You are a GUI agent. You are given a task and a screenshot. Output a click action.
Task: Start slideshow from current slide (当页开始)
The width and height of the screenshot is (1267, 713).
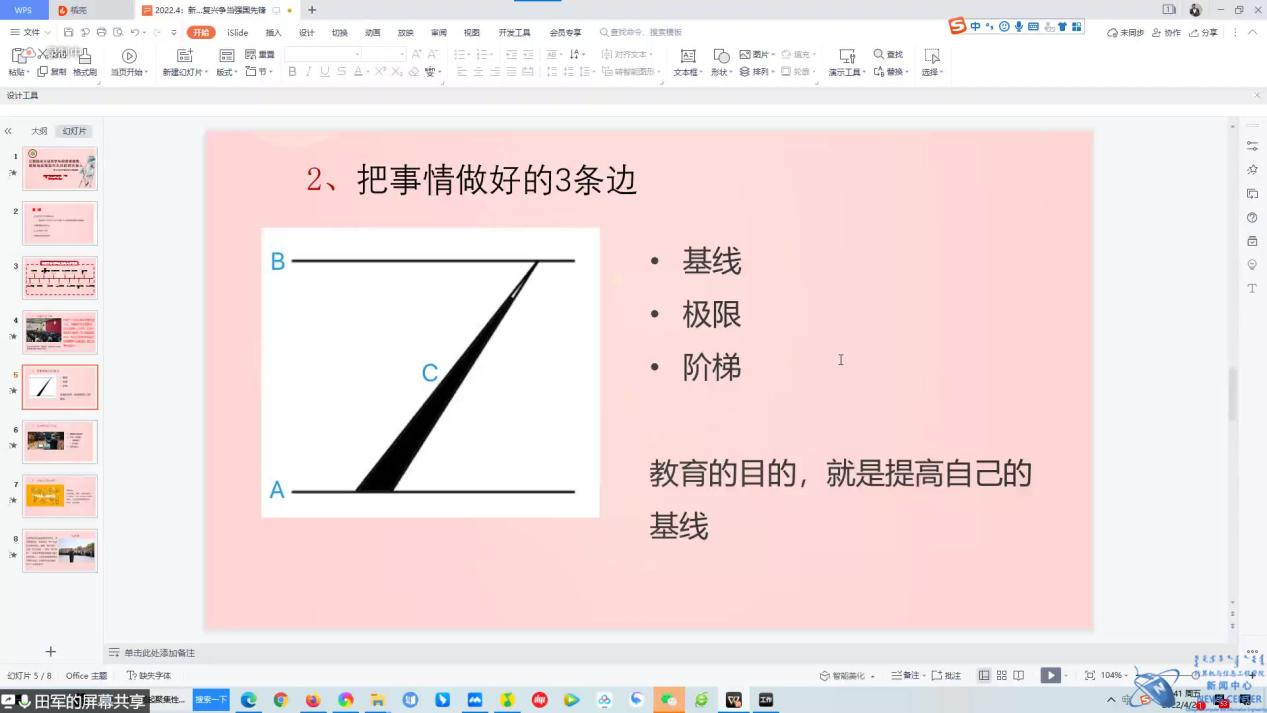[x=129, y=57]
